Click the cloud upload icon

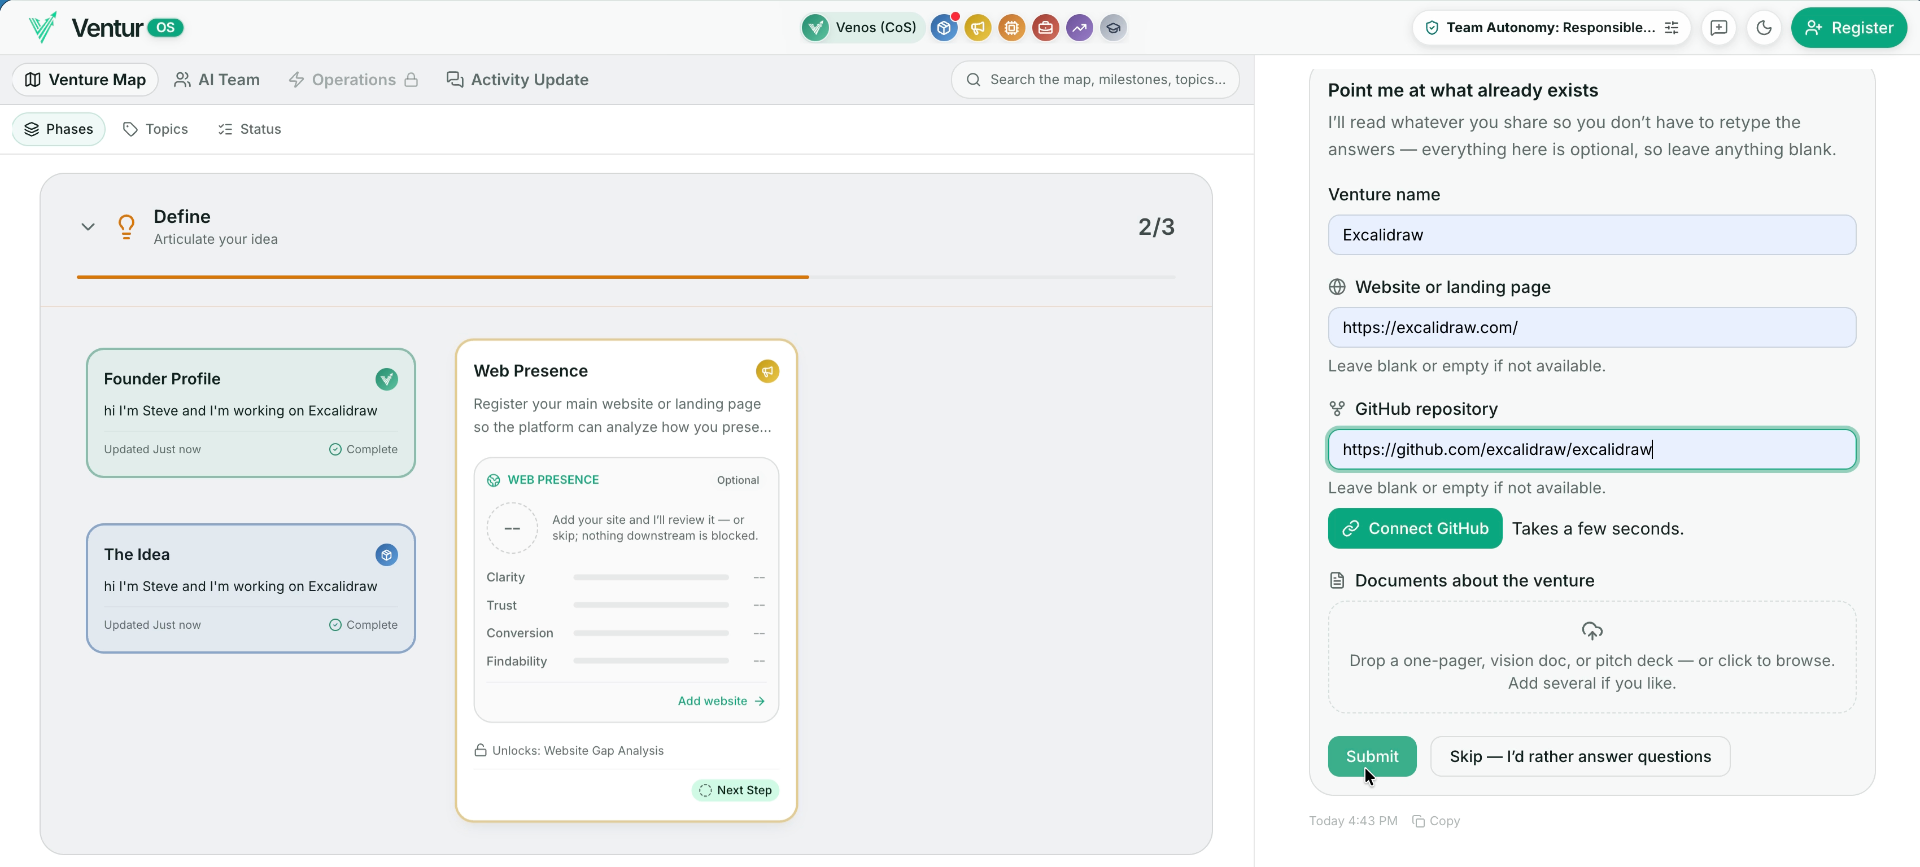coord(1592,631)
